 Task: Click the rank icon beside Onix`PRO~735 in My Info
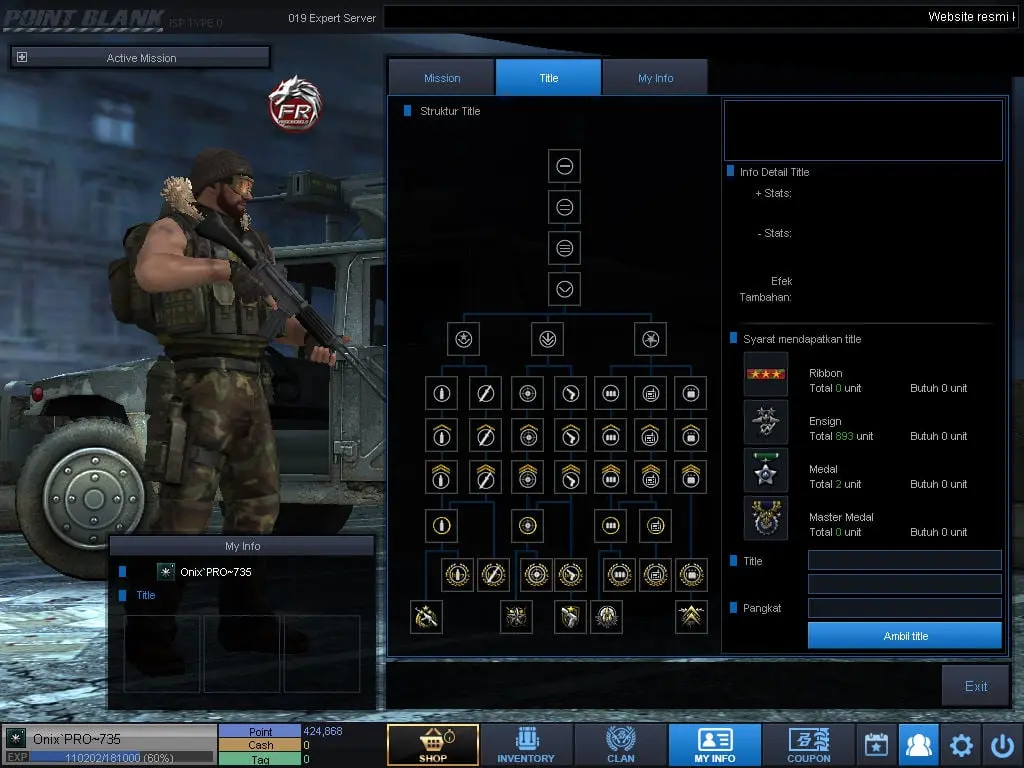tap(166, 571)
